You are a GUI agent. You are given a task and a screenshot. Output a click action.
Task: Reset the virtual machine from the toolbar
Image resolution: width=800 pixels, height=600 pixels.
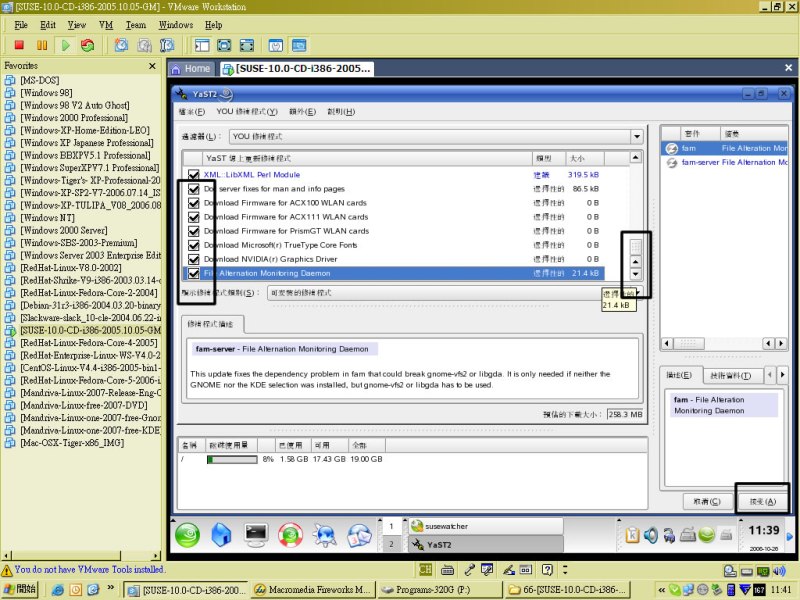88,45
